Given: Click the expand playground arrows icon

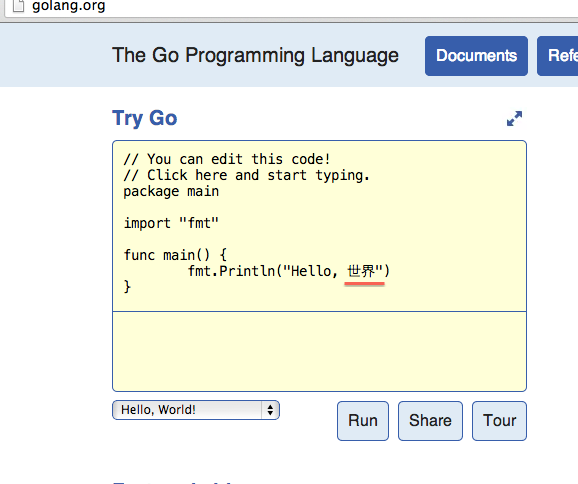Looking at the screenshot, I should (514, 119).
